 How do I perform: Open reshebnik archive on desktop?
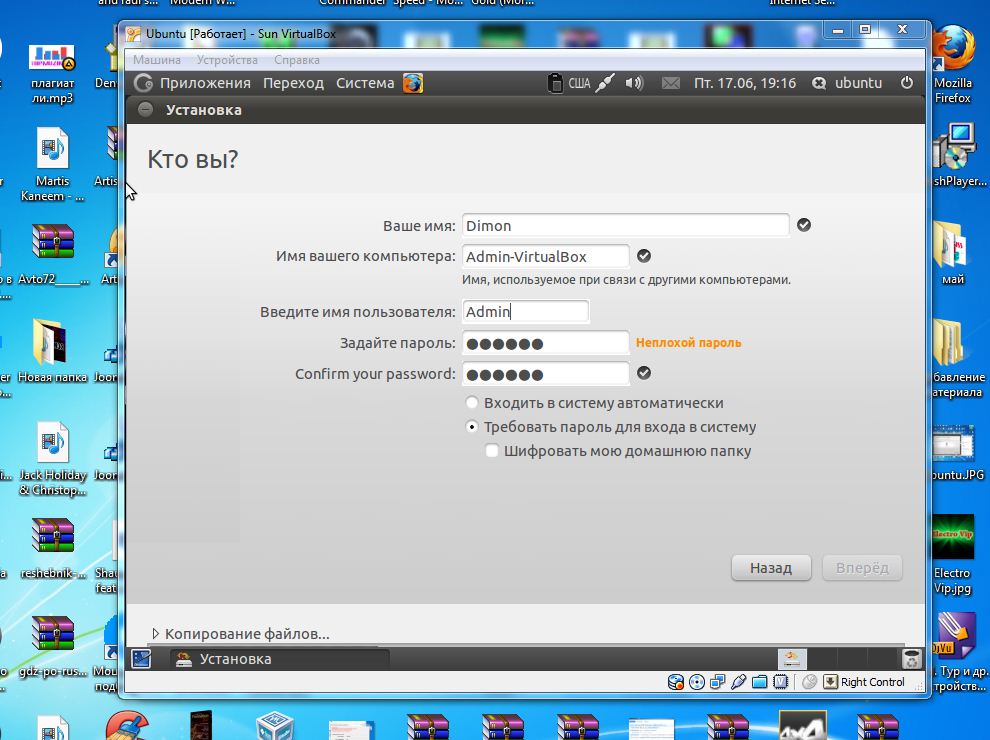tap(52, 548)
